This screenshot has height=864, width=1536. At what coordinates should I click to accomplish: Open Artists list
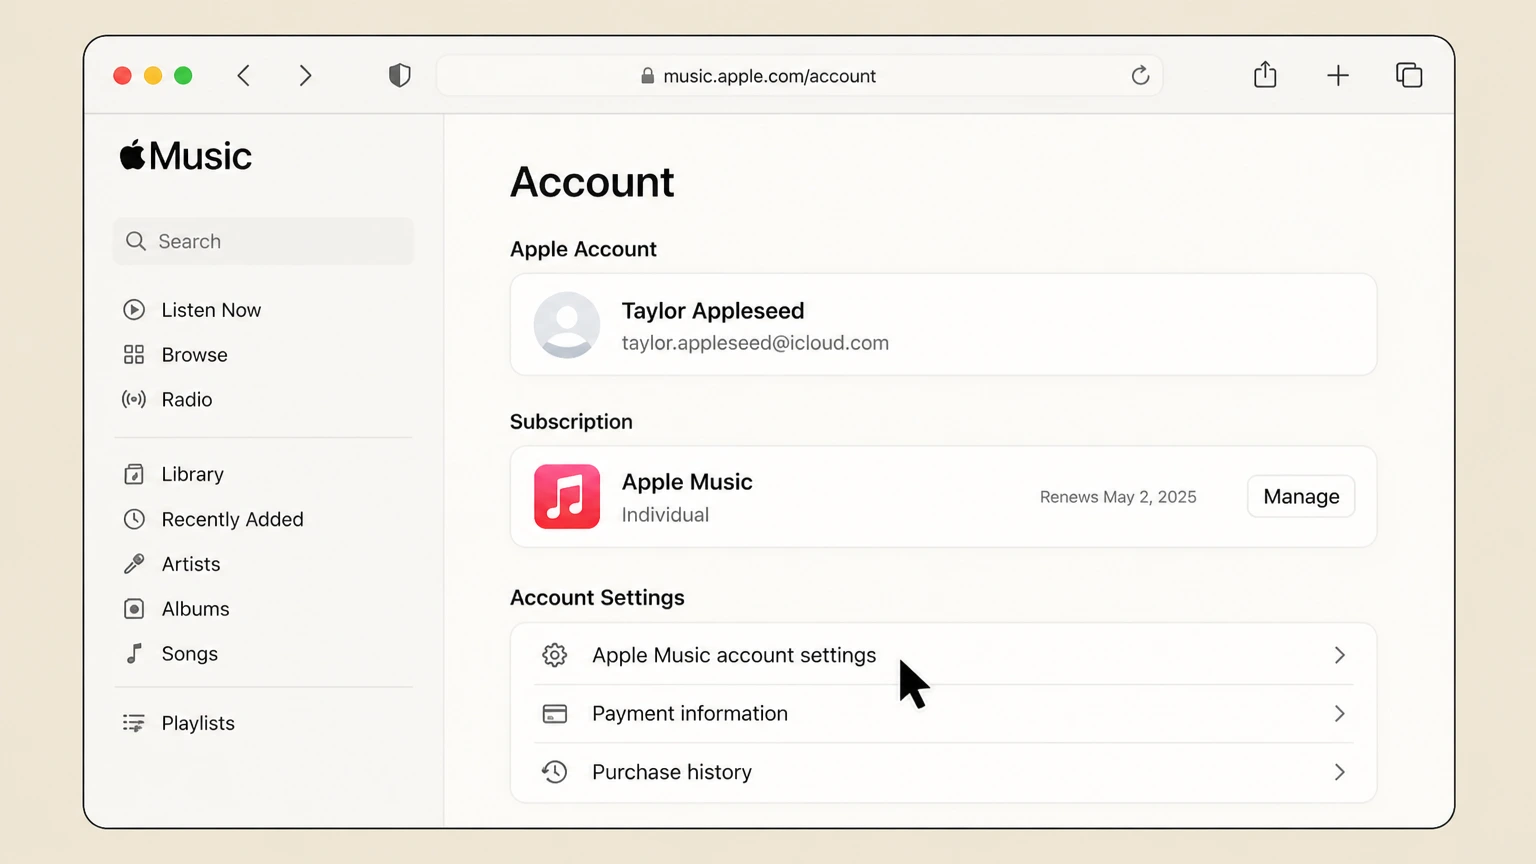pyautogui.click(x=191, y=564)
